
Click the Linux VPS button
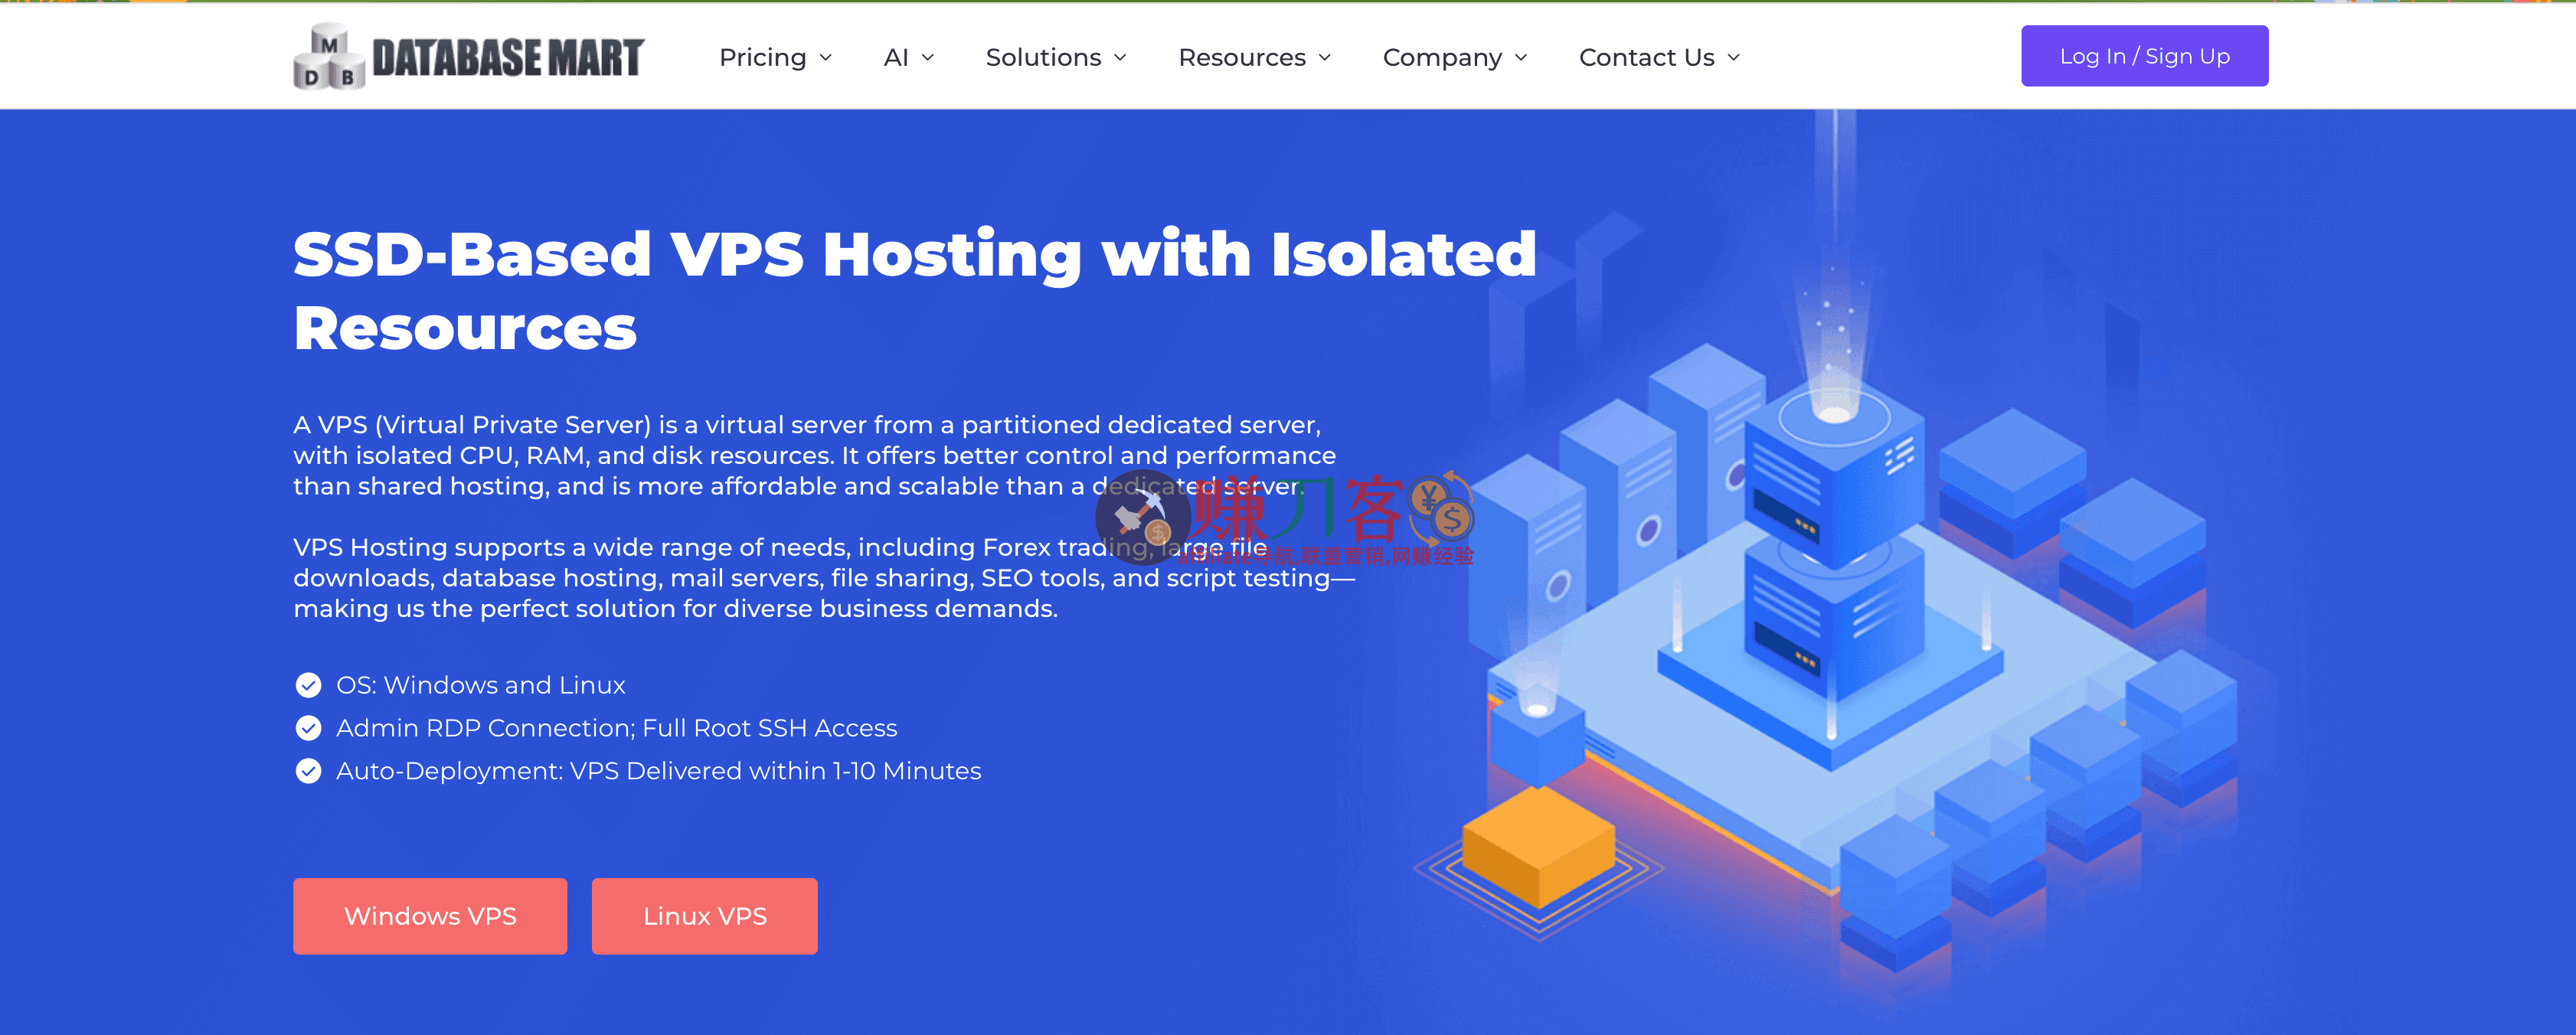pos(704,916)
